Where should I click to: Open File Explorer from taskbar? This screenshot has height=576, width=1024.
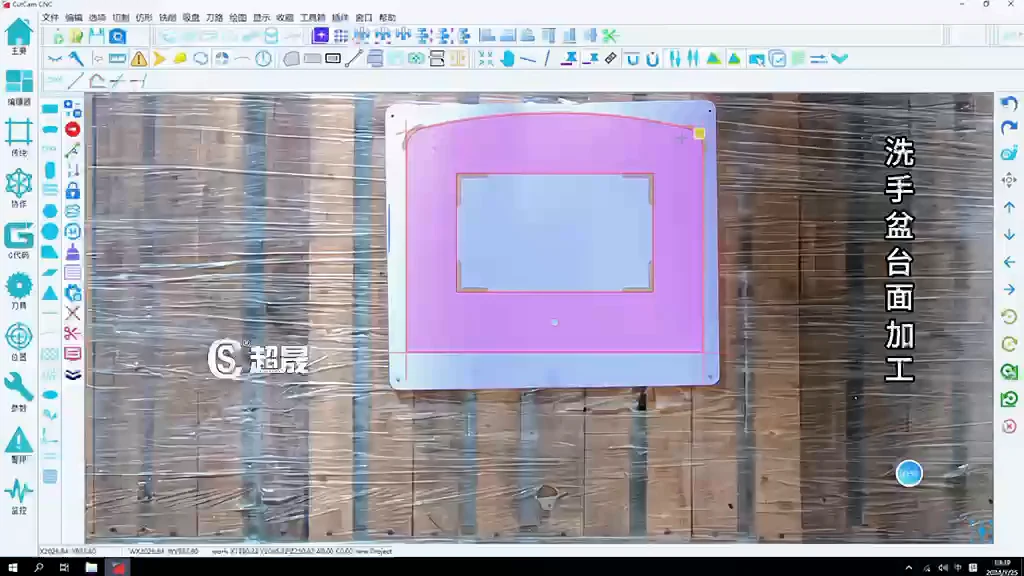pyautogui.click(x=91, y=568)
